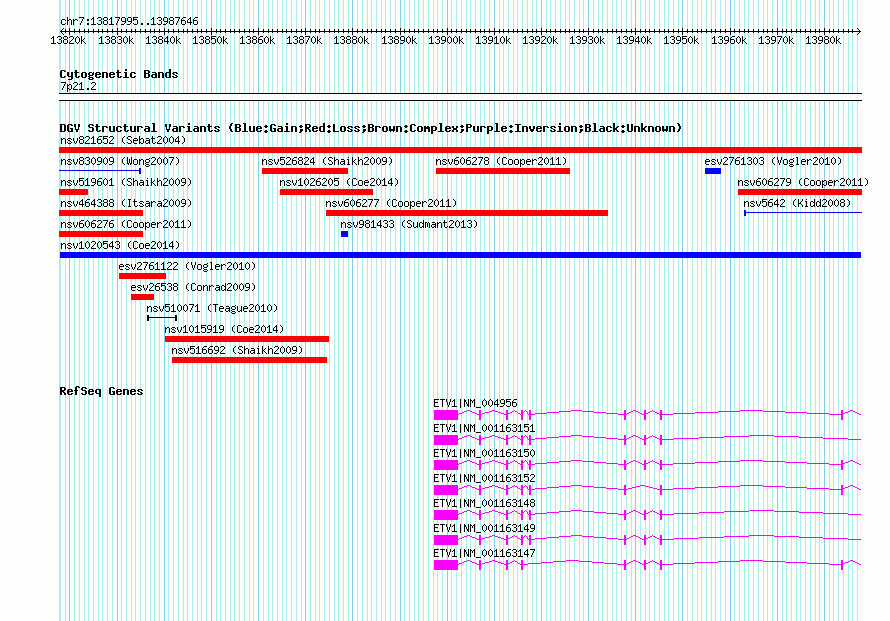The image size is (890, 621).
Task: Click the nsv606279 red loss bar
Action: [800, 192]
